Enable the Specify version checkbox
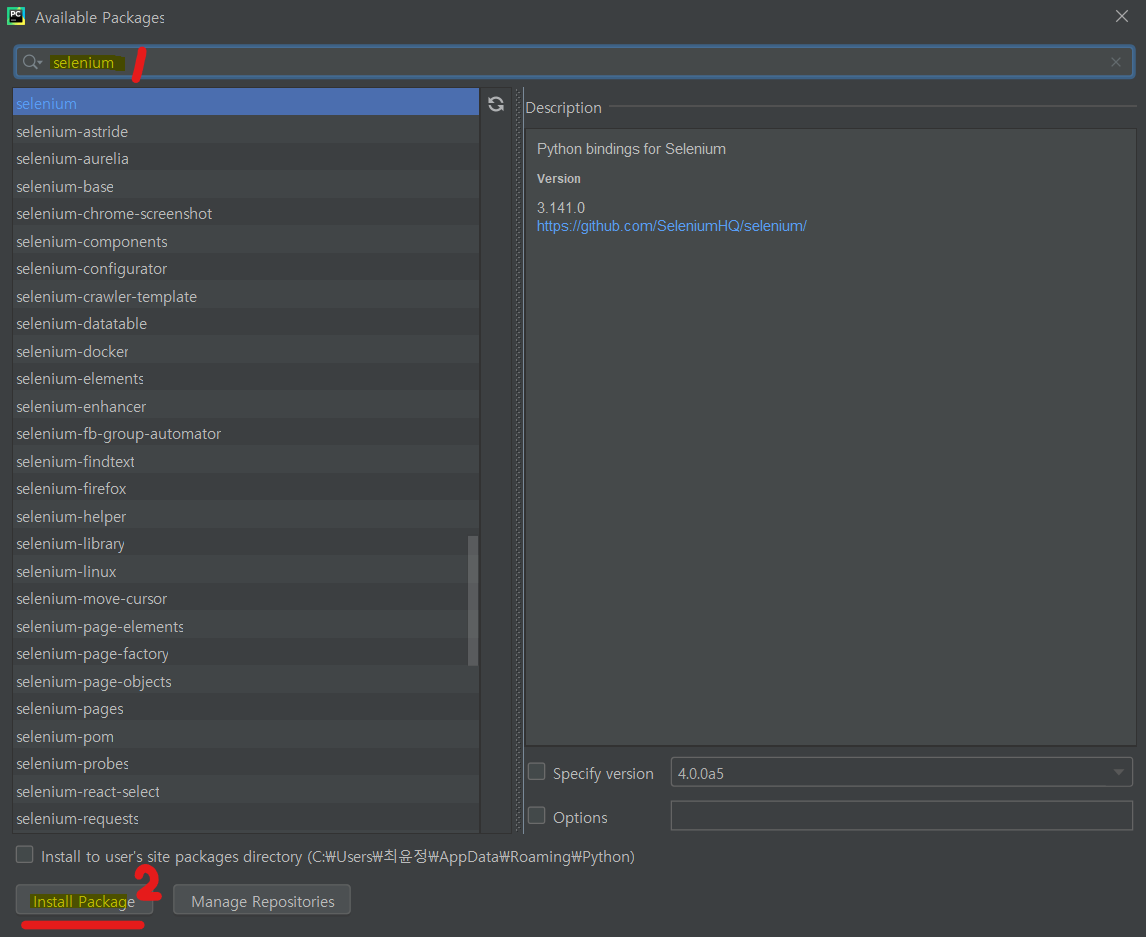Screen dimensions: 1146x937 tap(536, 772)
